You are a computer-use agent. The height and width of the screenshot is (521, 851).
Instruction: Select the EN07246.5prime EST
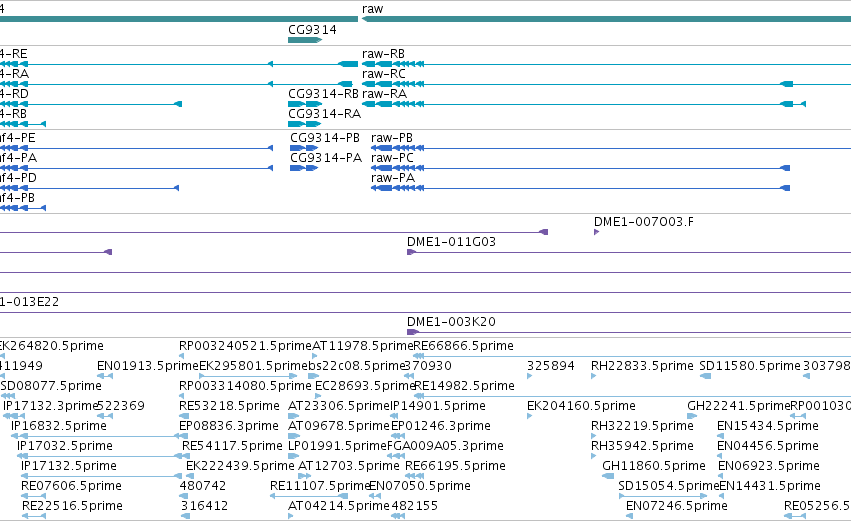point(676,506)
